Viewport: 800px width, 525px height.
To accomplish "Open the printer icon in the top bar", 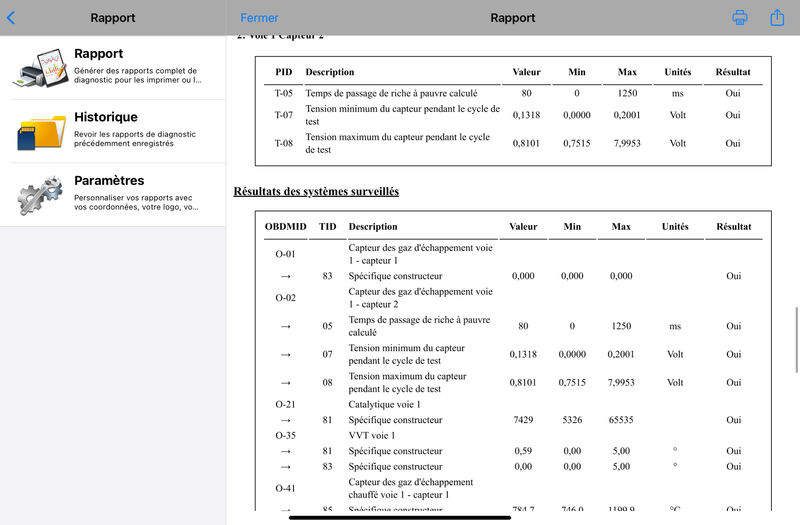I will [740, 18].
